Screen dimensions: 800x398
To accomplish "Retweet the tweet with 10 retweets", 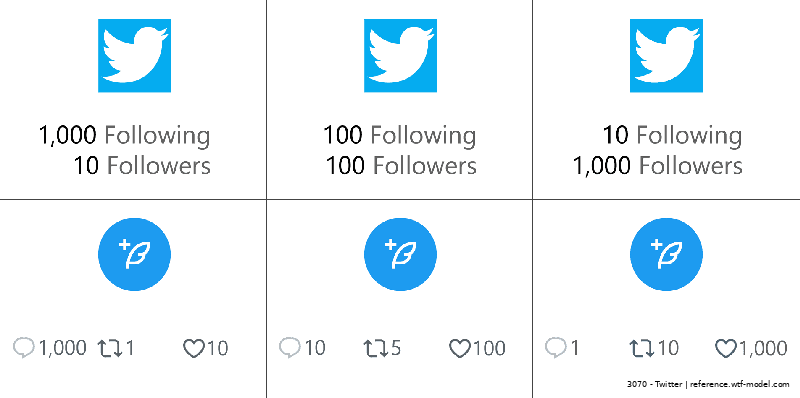I will click(642, 349).
